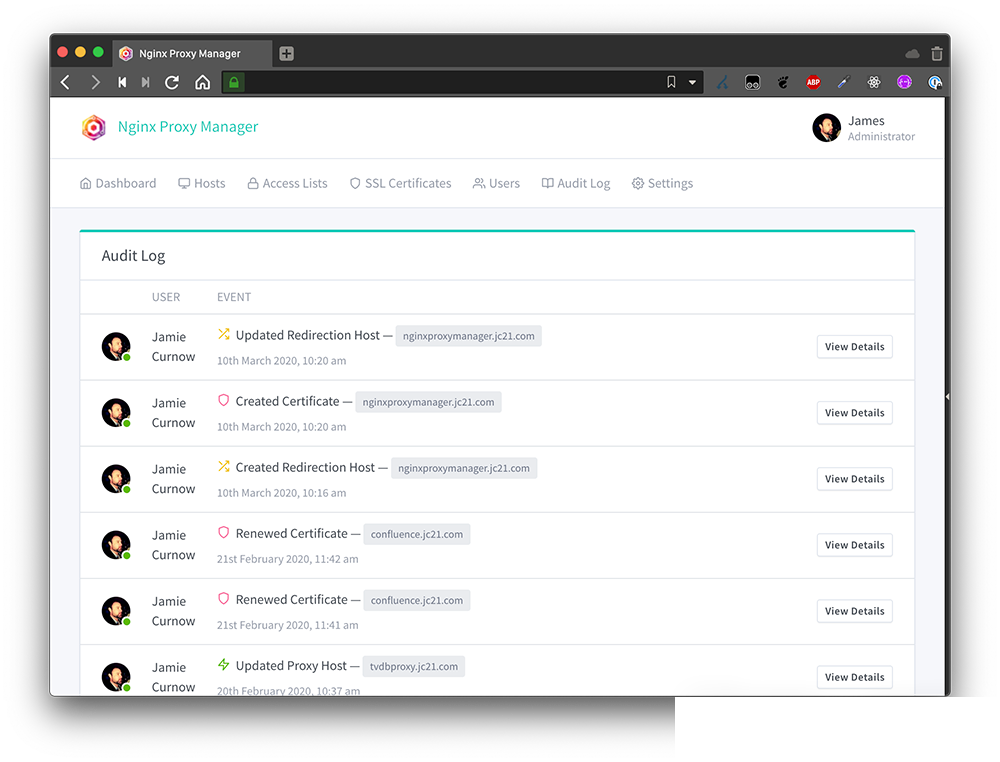The width and height of the screenshot is (1000, 762).
Task: Click the green padlock security icon
Action: point(234,82)
